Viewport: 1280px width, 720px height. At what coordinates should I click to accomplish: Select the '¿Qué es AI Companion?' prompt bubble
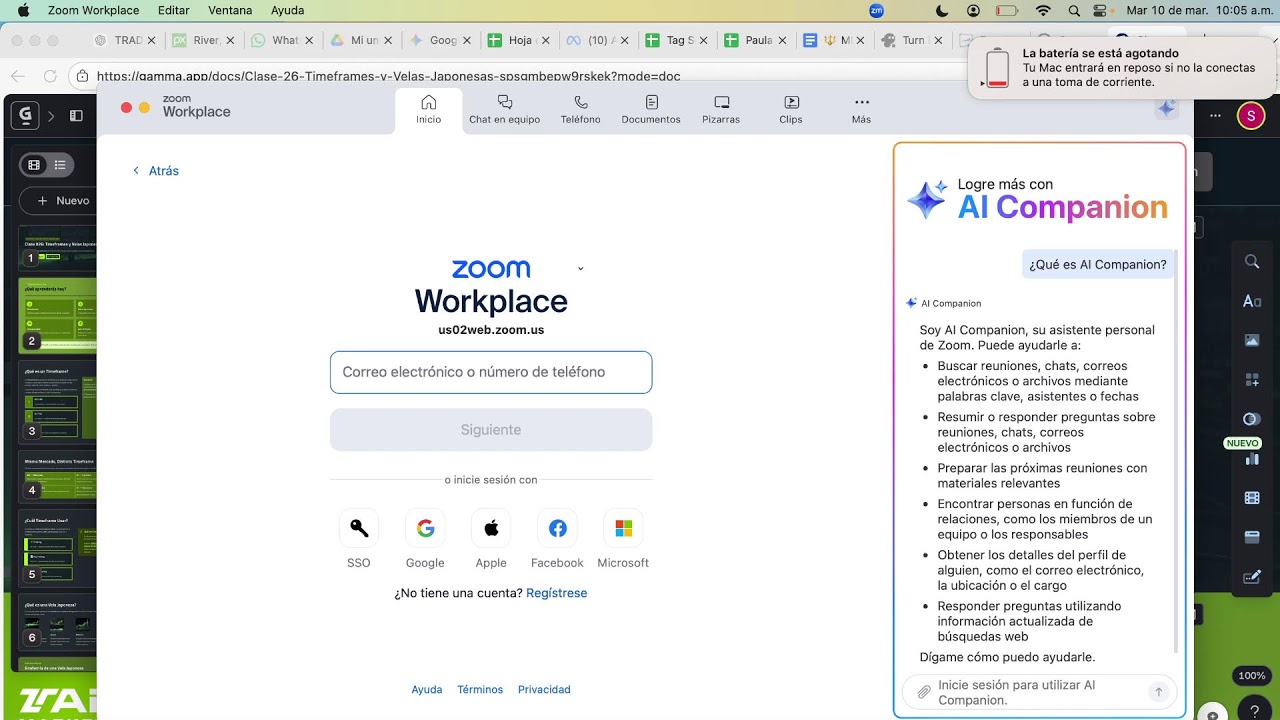1098,265
